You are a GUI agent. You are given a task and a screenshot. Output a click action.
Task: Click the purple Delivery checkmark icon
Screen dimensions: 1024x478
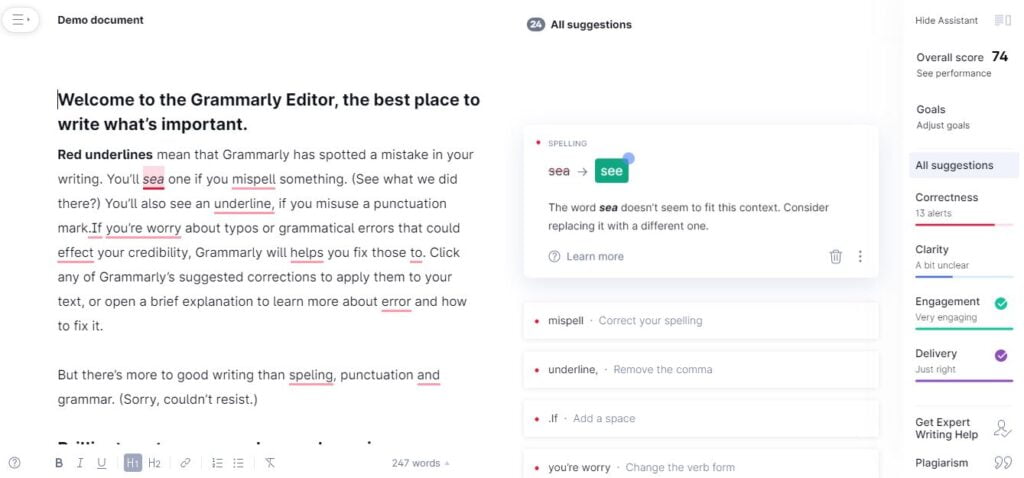[1000, 356]
